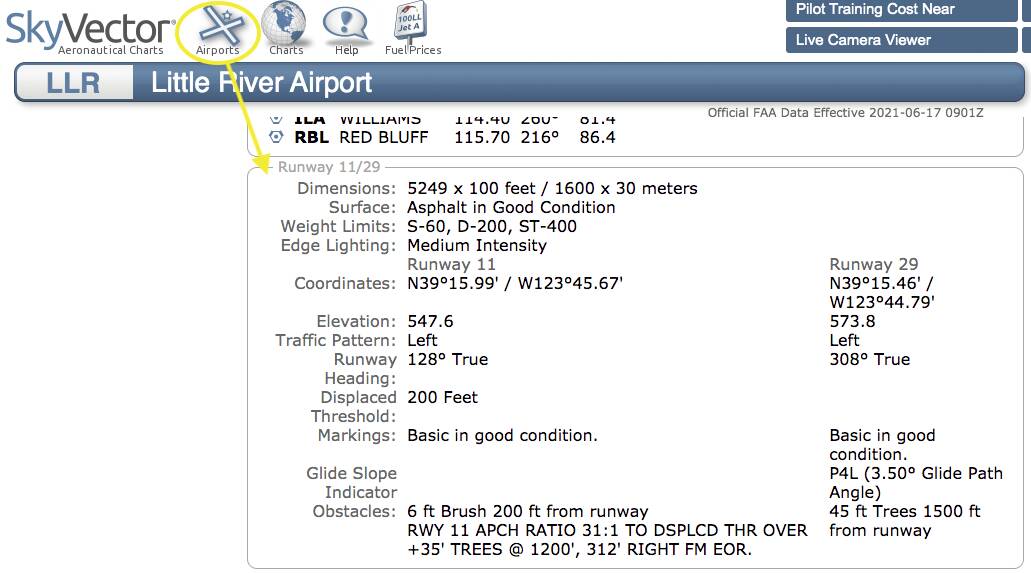Click the SkyVector Aeronautical Charts logo
This screenshot has width=1031, height=573.
[x=90, y=31]
